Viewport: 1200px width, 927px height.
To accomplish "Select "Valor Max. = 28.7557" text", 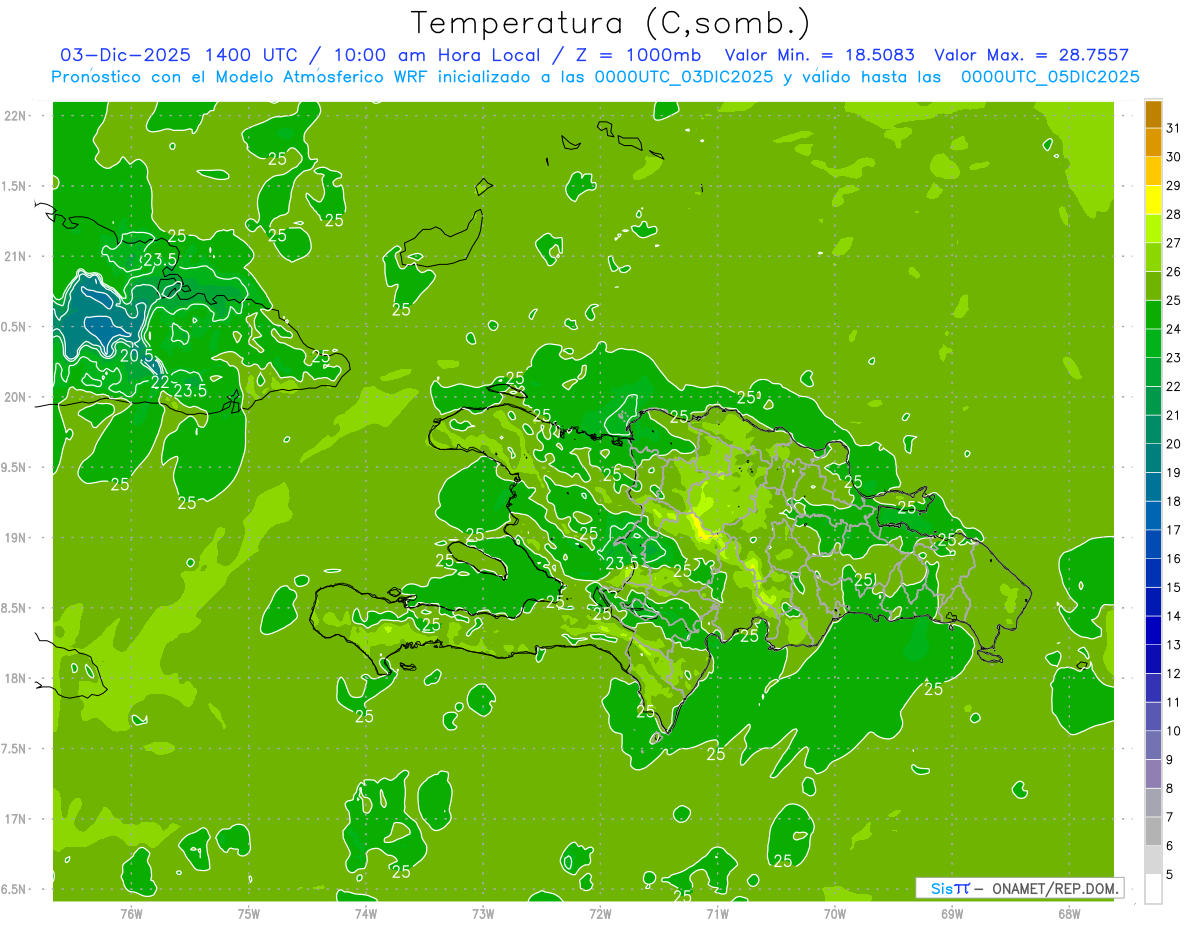I will [x=1032, y=55].
